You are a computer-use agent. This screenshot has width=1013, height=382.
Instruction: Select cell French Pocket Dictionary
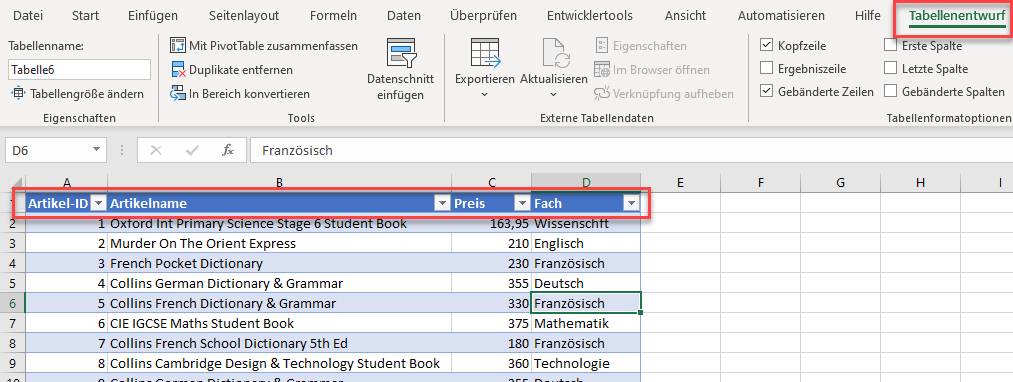click(280, 263)
